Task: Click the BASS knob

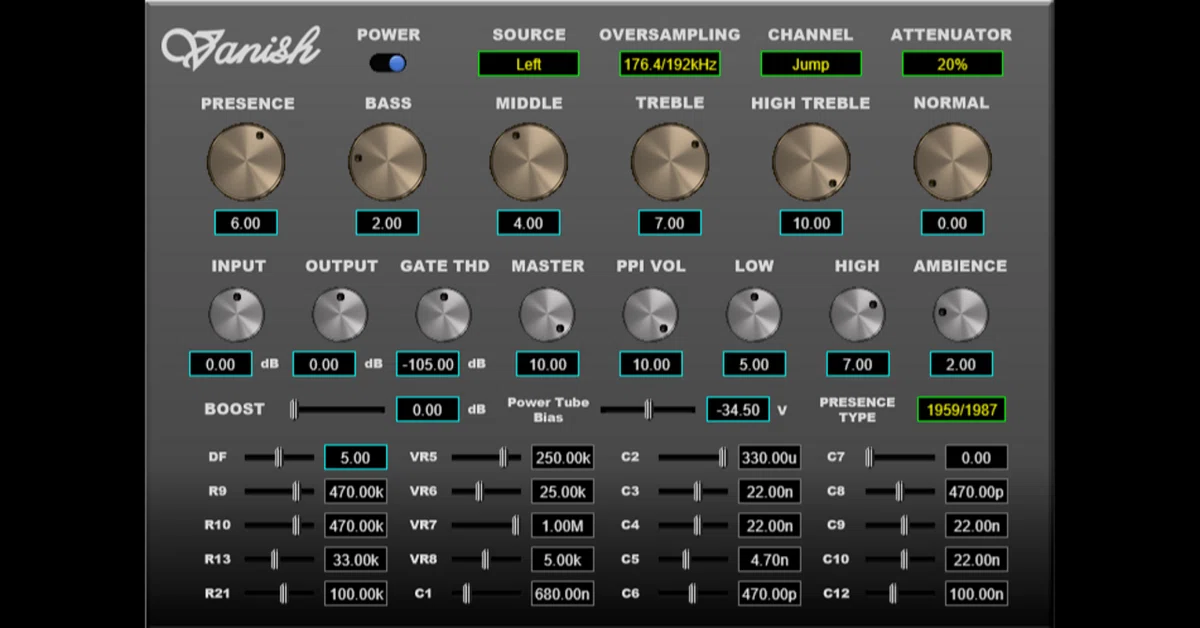Action: coord(387,161)
